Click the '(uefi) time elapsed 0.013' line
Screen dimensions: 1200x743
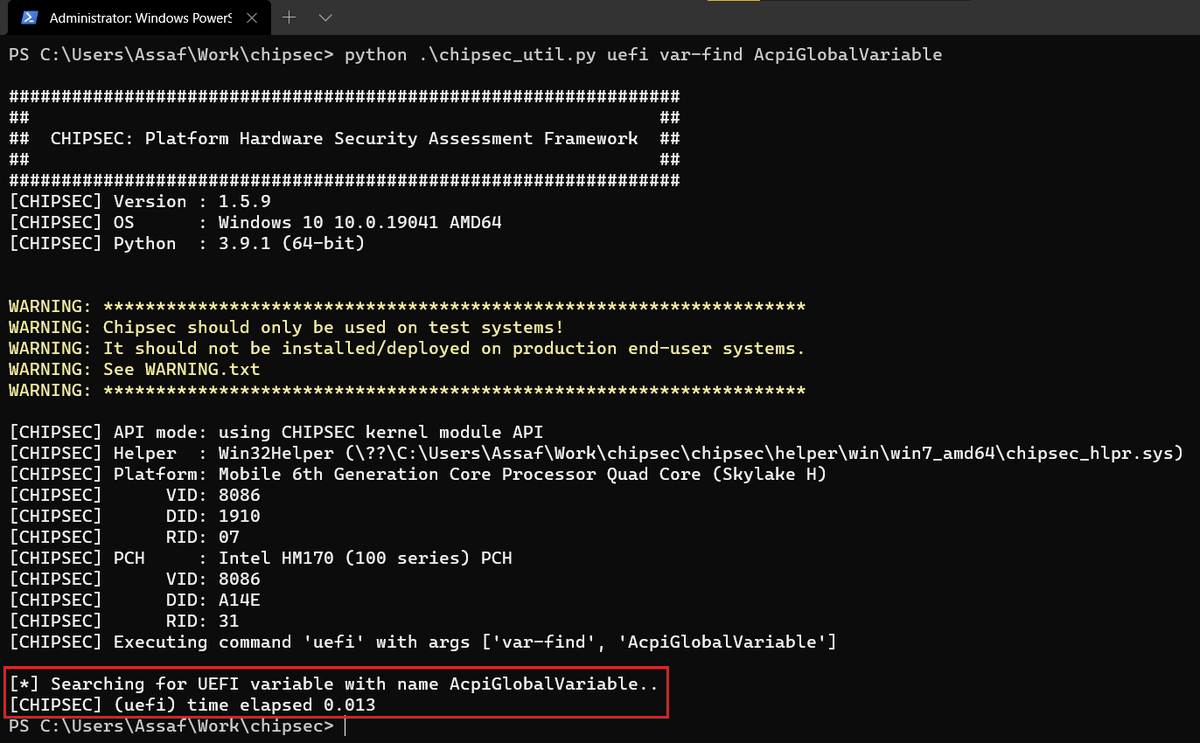[192, 706]
